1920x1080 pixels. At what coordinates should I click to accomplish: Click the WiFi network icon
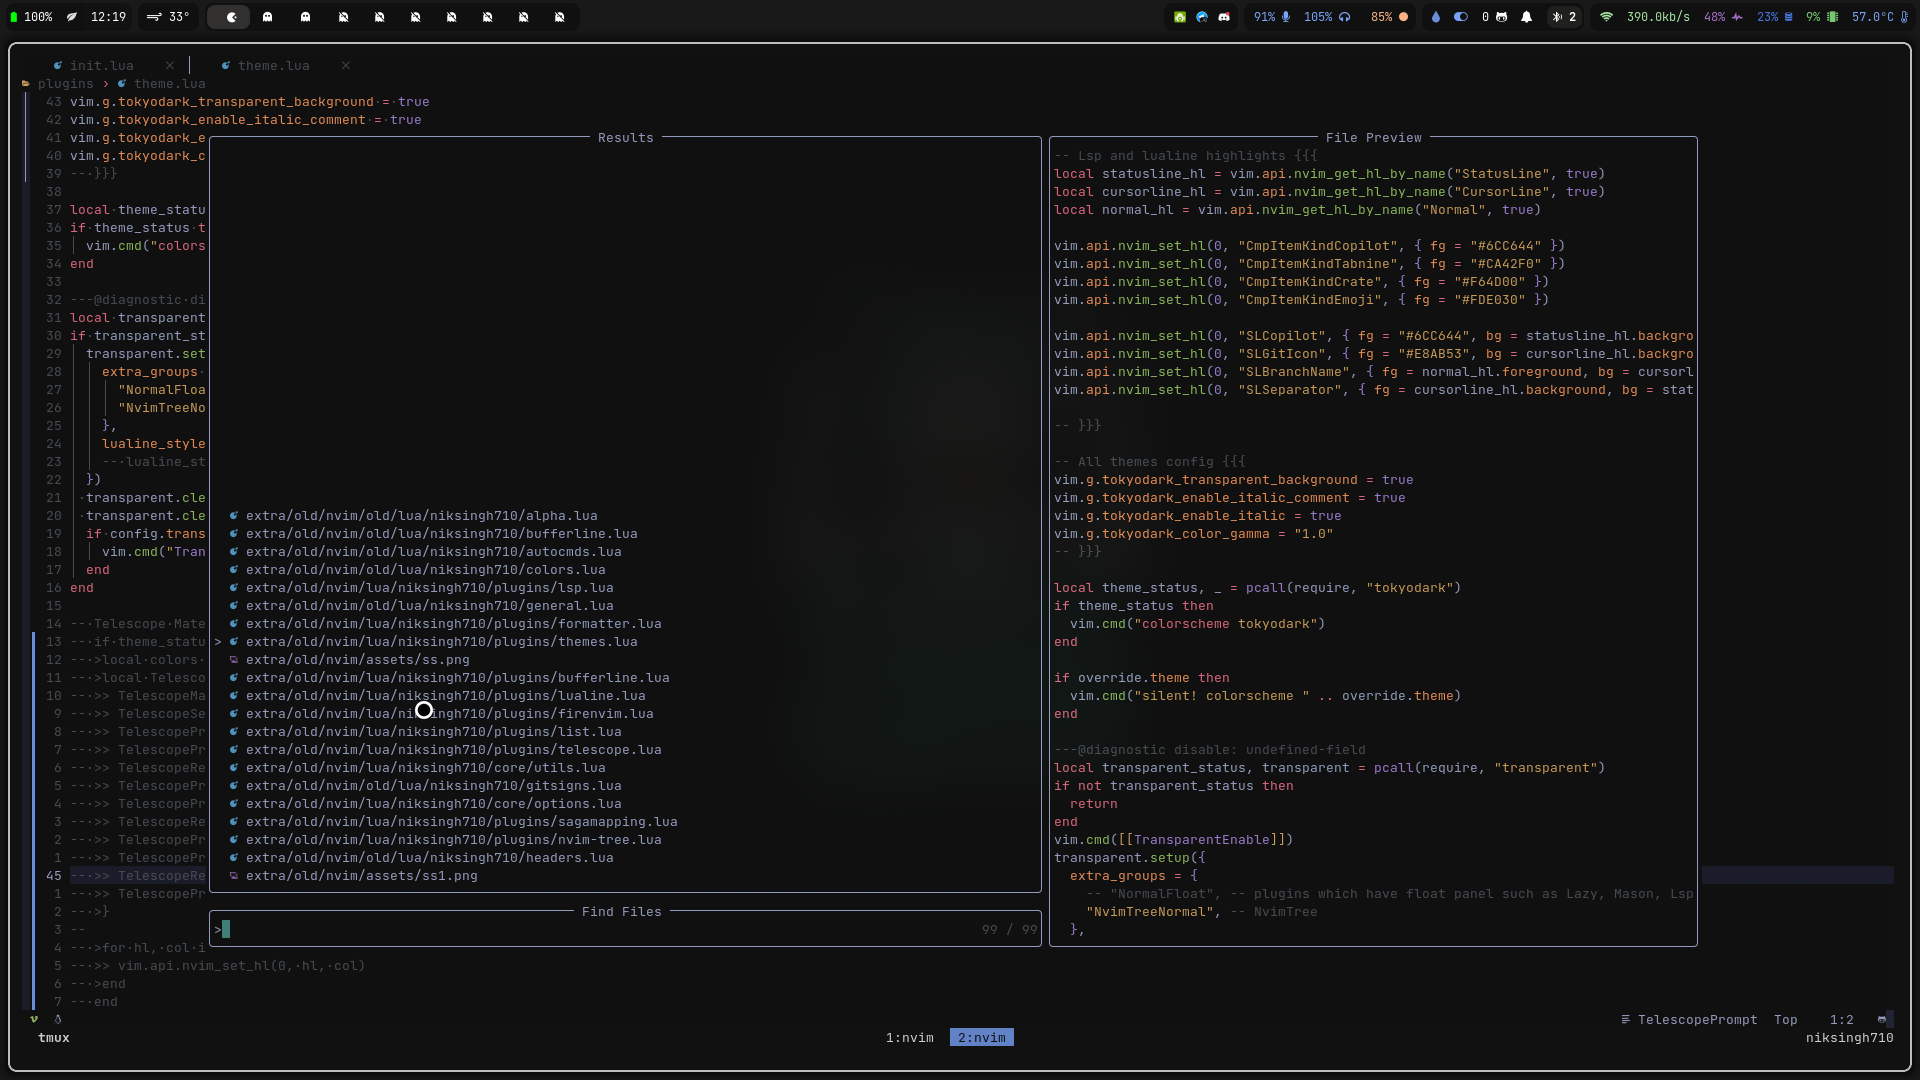(1606, 17)
